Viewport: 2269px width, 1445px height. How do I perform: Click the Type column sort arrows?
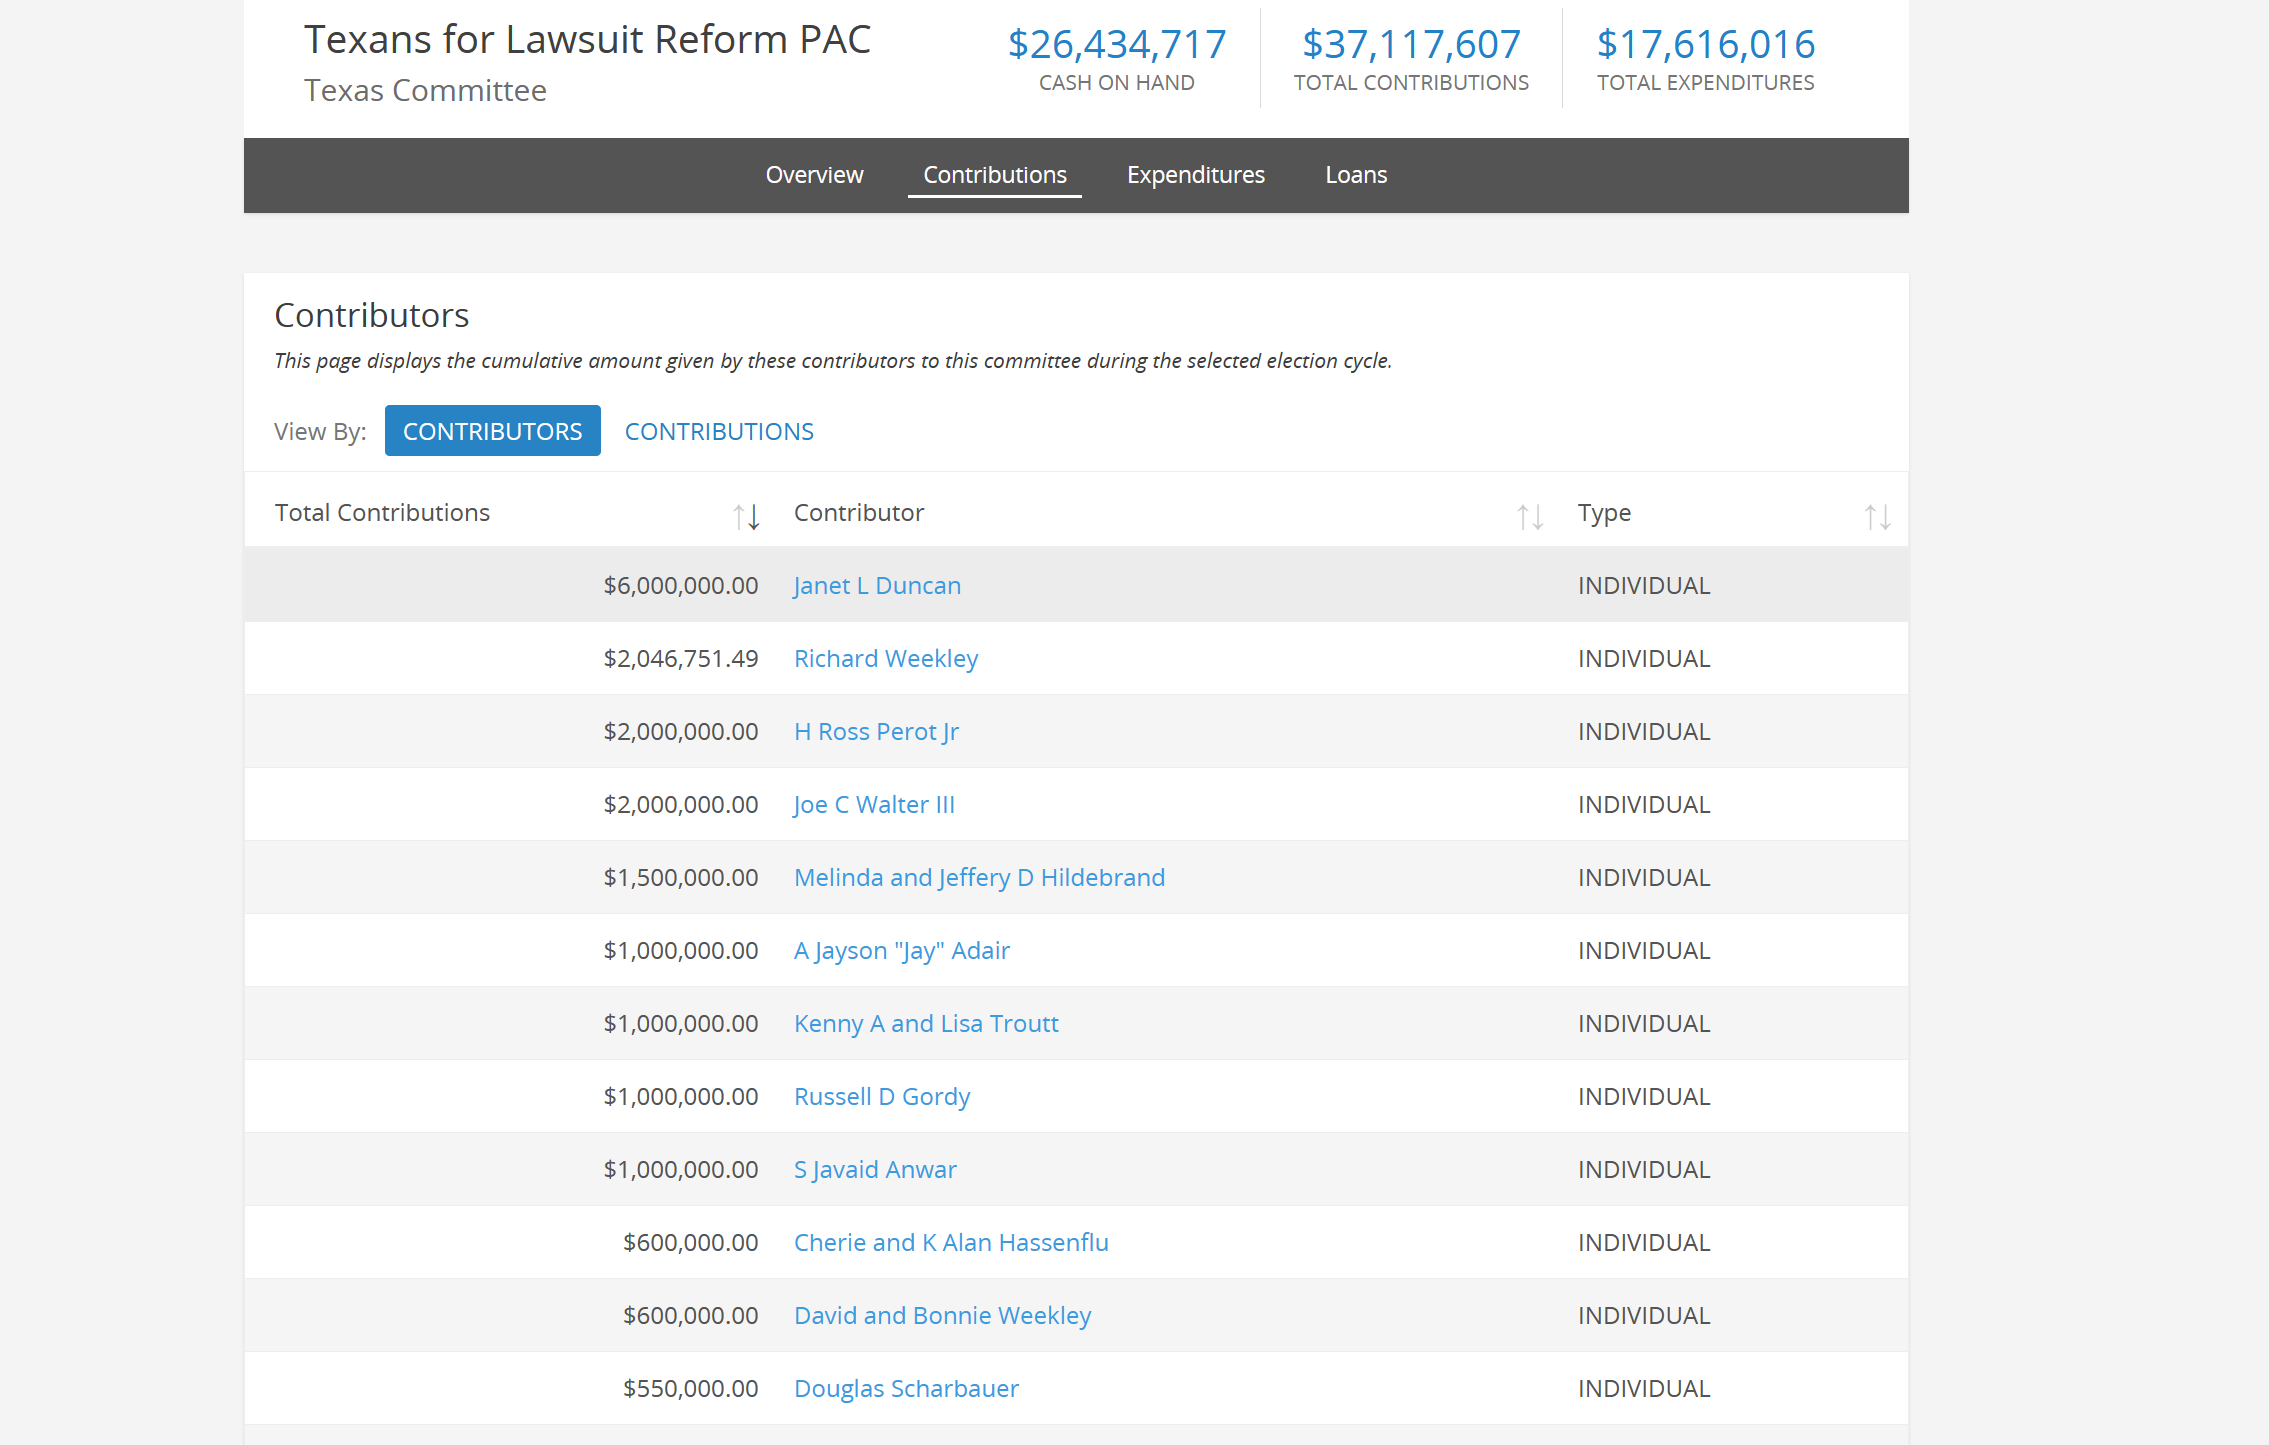point(1877,516)
